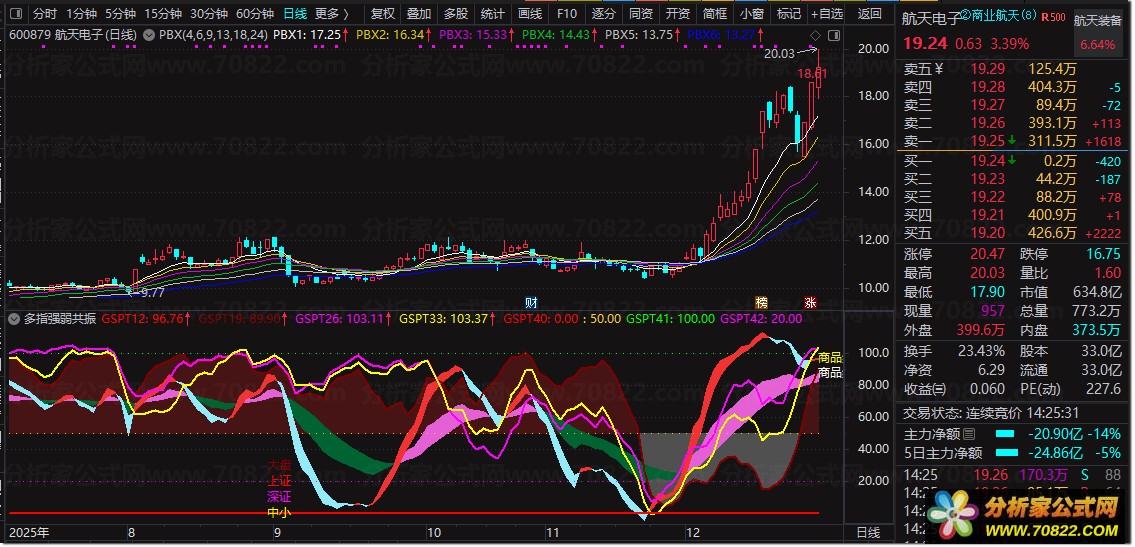Click the 5日主力净额 value -24.86亿
The width and height of the screenshot is (1135, 547).
pos(1056,454)
